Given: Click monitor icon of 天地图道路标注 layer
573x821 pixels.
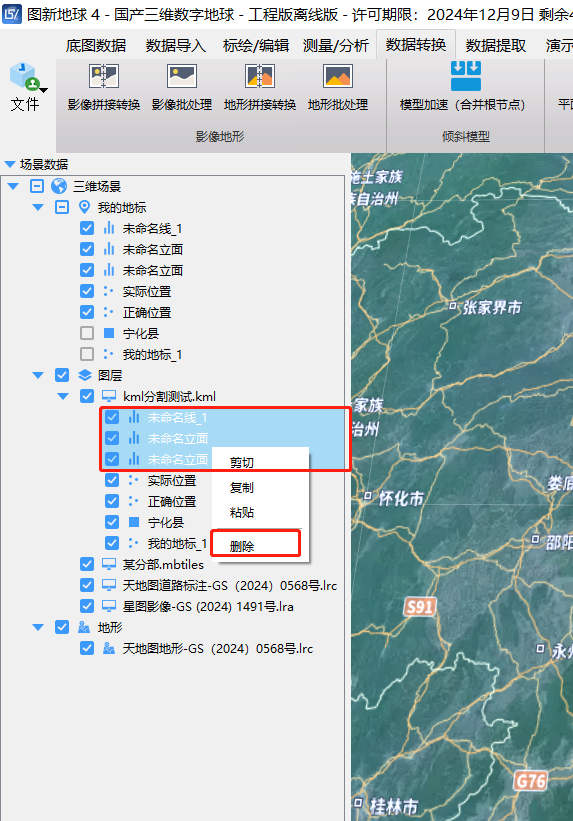Looking at the screenshot, I should pyautogui.click(x=109, y=585).
